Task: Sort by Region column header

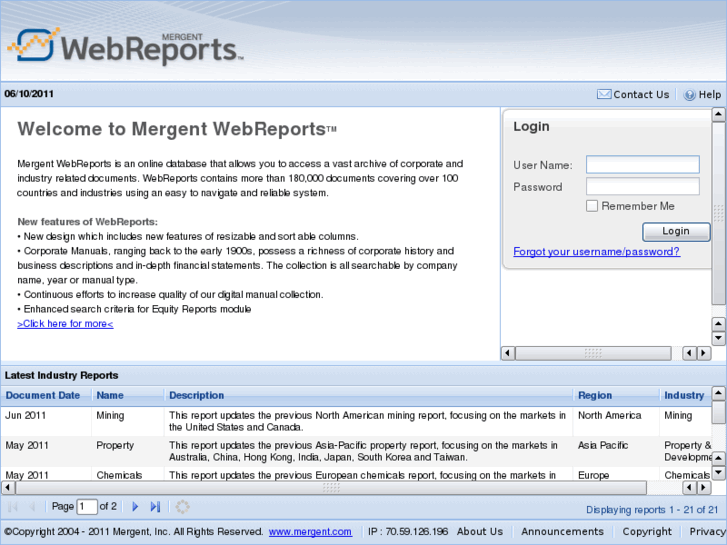Action: coord(616,395)
